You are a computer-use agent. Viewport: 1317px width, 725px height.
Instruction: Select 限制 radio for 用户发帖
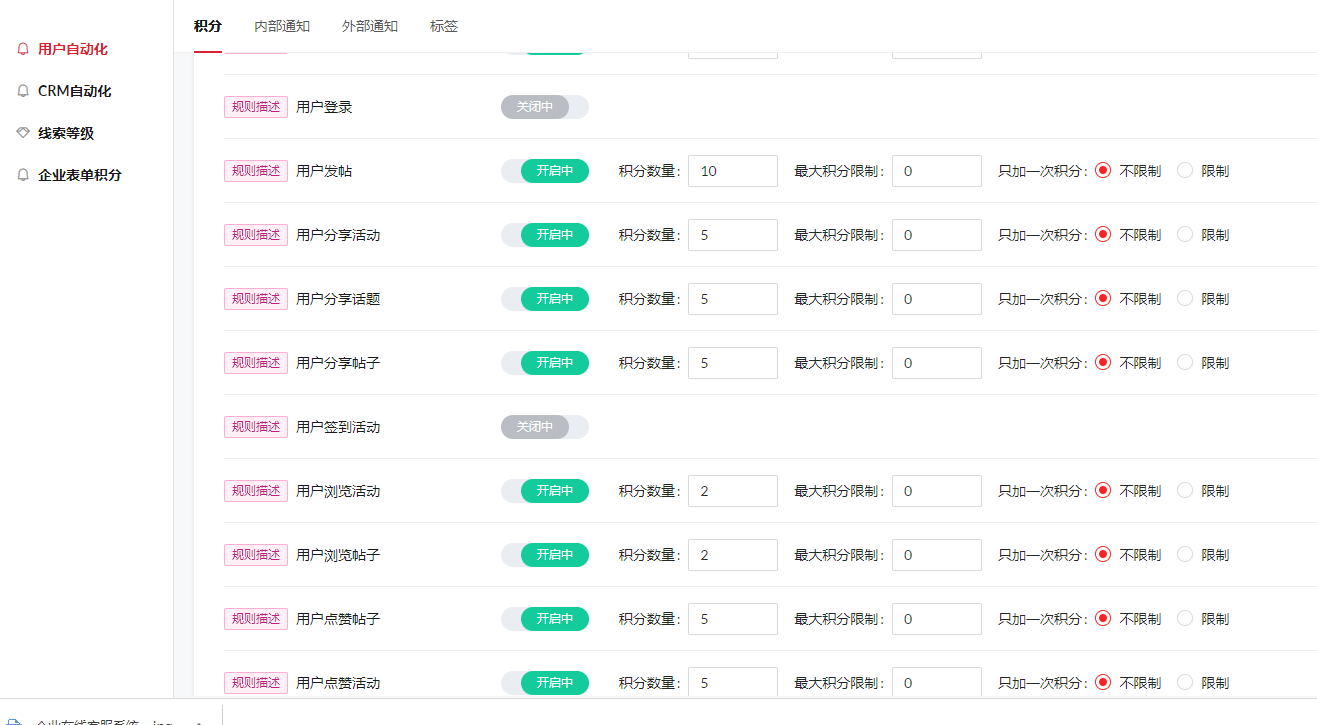point(1185,171)
